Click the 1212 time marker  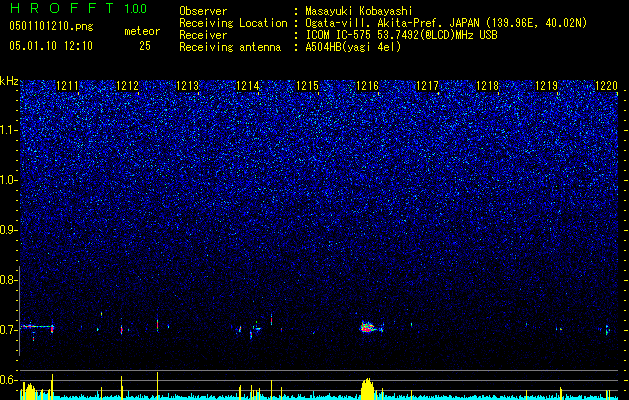tap(127, 85)
